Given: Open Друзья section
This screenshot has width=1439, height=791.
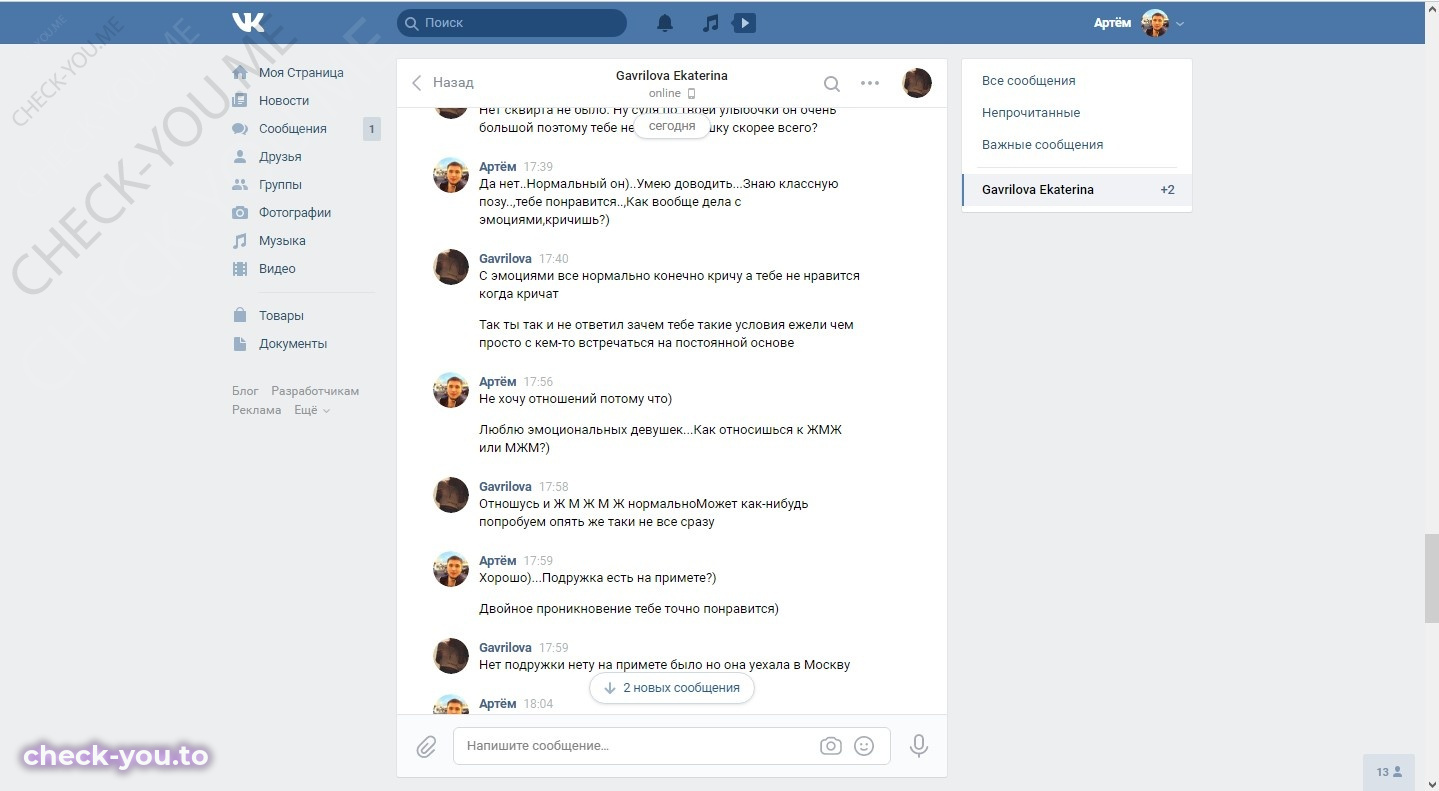Looking at the screenshot, I should click(x=280, y=157).
